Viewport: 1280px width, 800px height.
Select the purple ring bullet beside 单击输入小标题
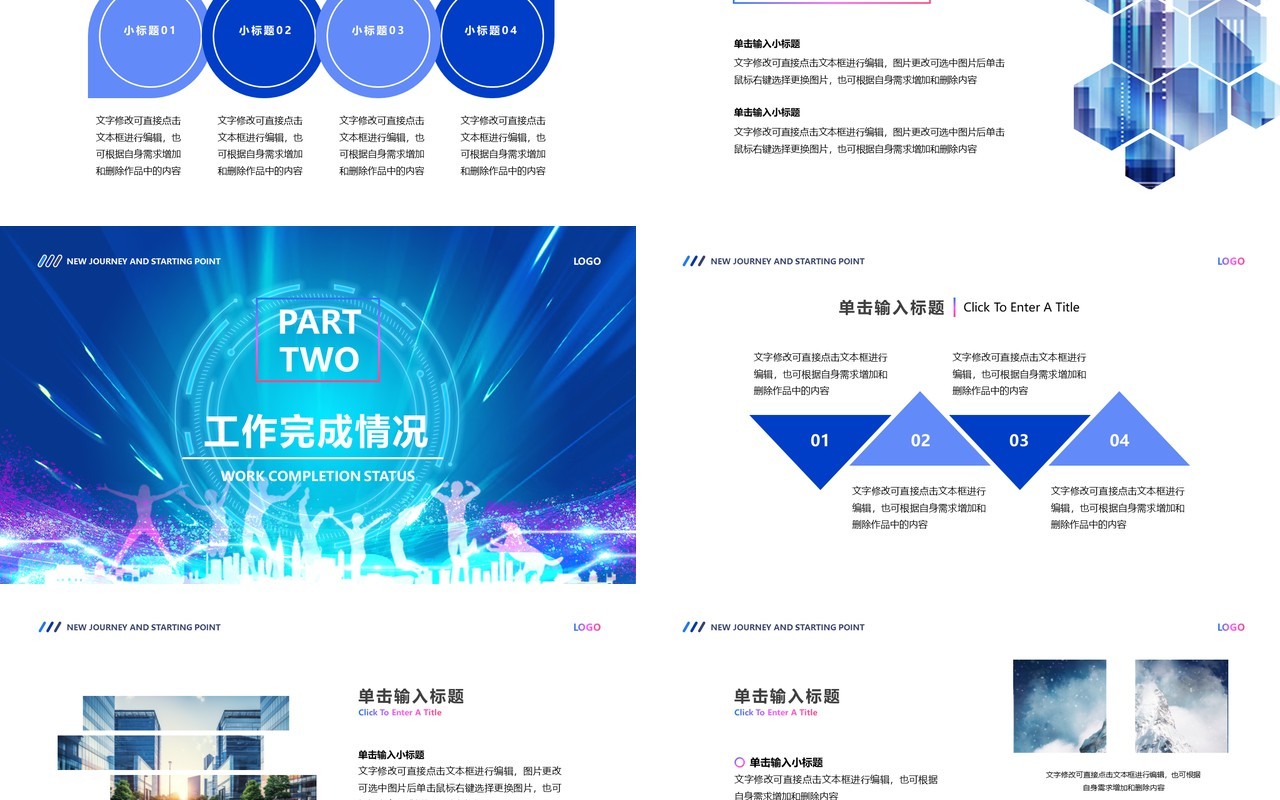point(740,762)
